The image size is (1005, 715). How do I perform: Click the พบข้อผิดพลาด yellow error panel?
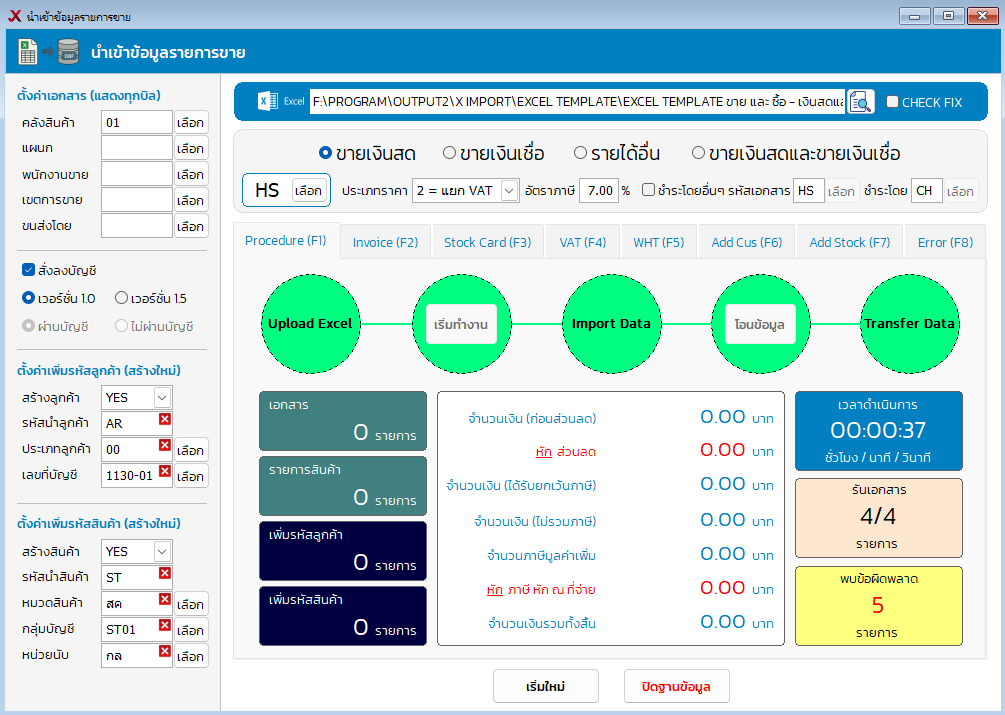[879, 605]
